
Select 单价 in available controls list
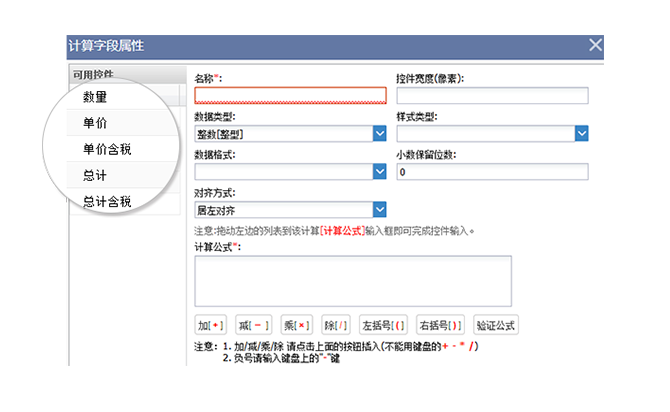tap(96, 122)
